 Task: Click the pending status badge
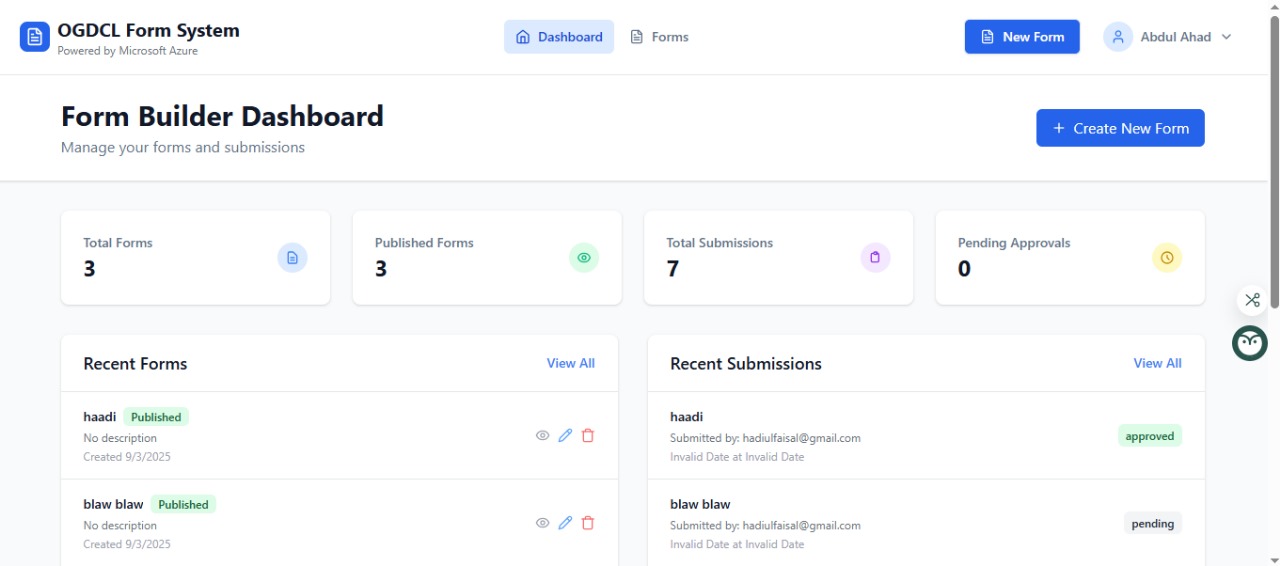(x=1153, y=523)
